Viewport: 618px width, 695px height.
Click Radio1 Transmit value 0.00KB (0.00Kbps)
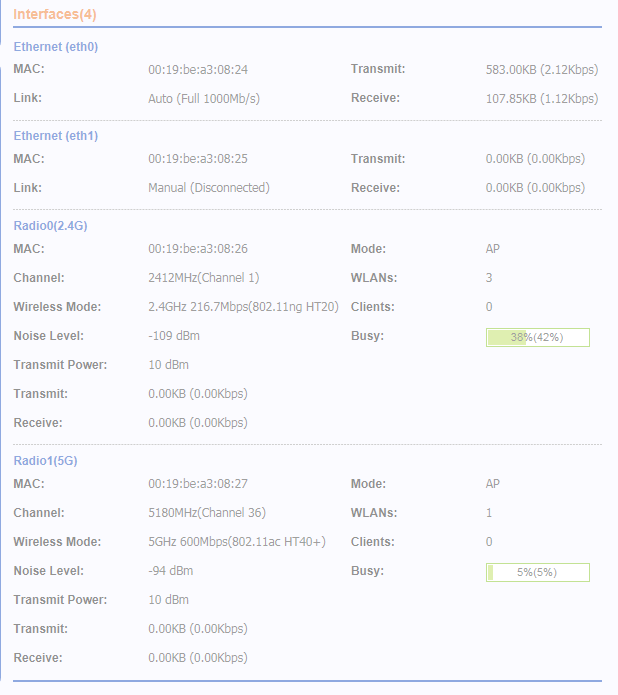198,629
